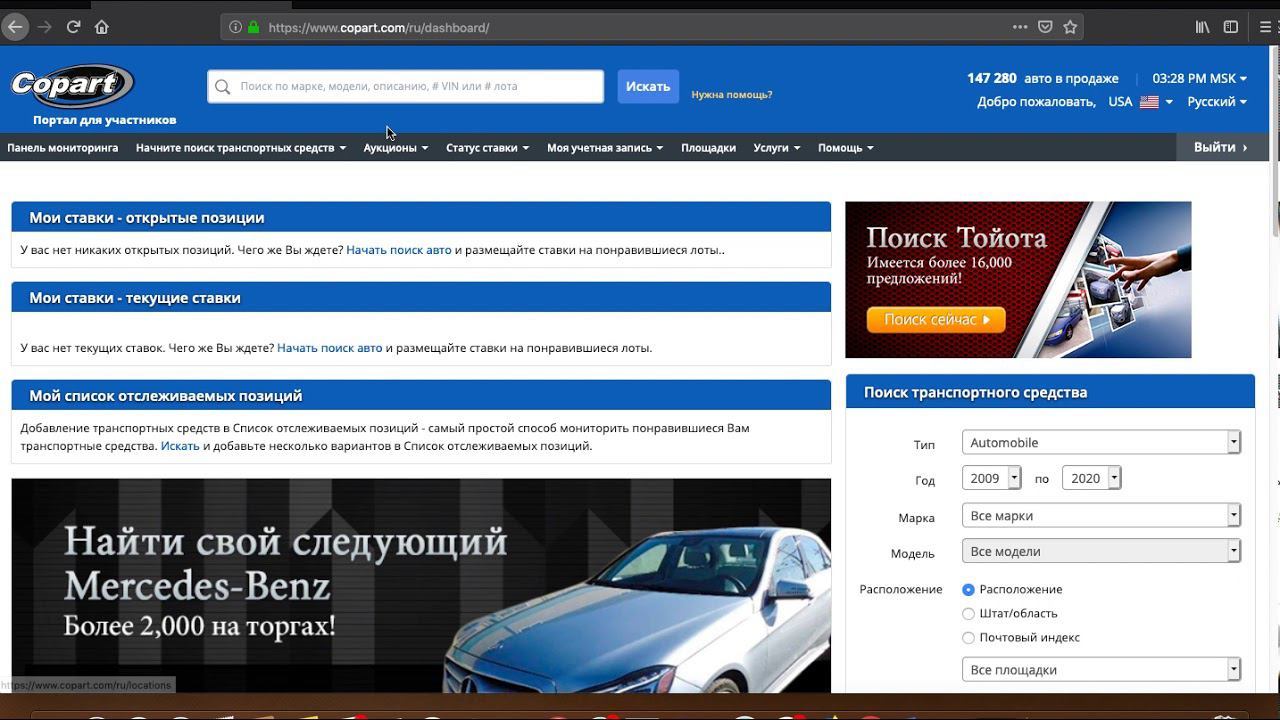Image resolution: width=1280 pixels, height=720 pixels.
Task: Click the 'Нужна помощь?' link
Action: 732,95
